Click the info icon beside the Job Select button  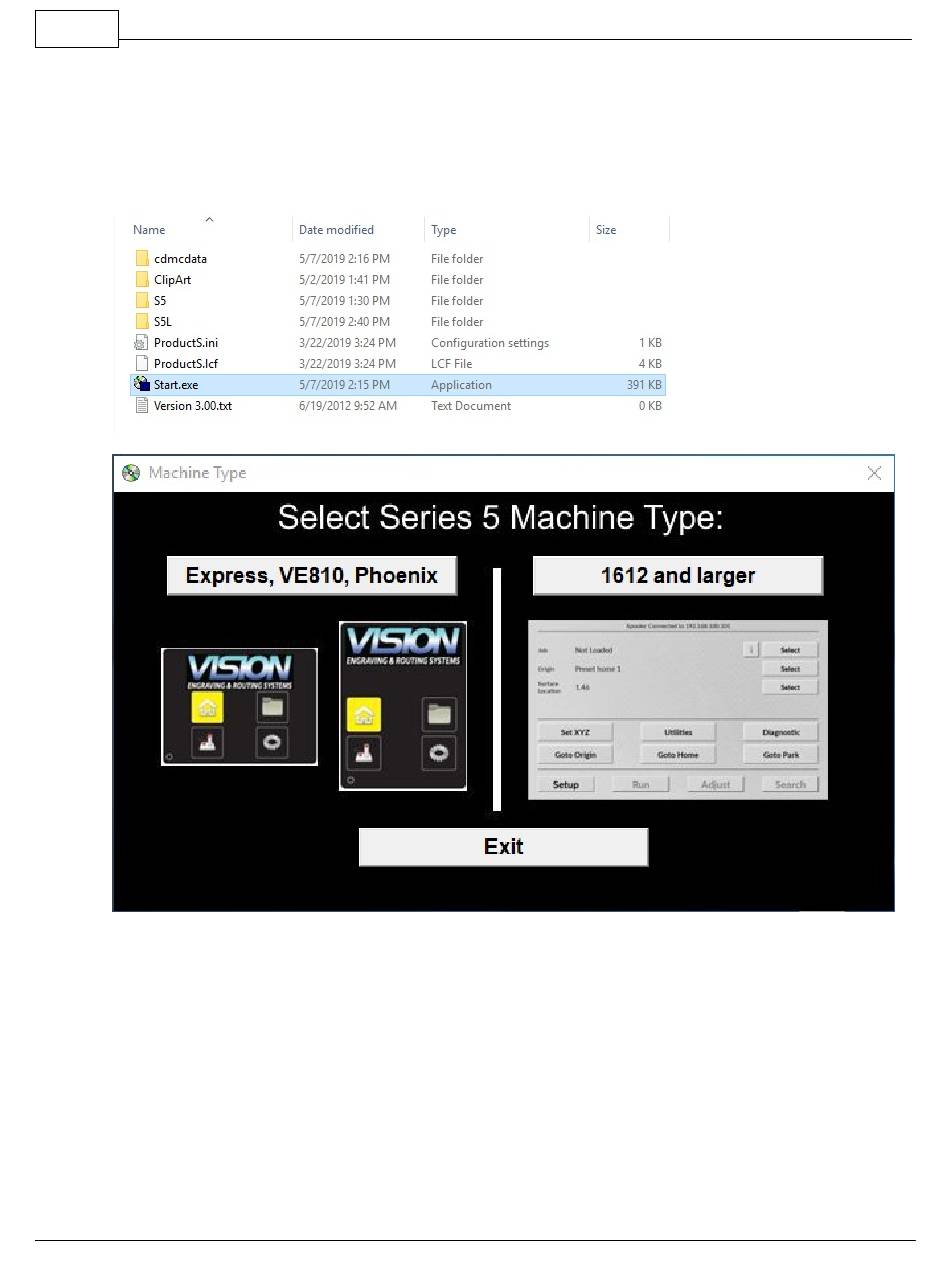coord(751,650)
